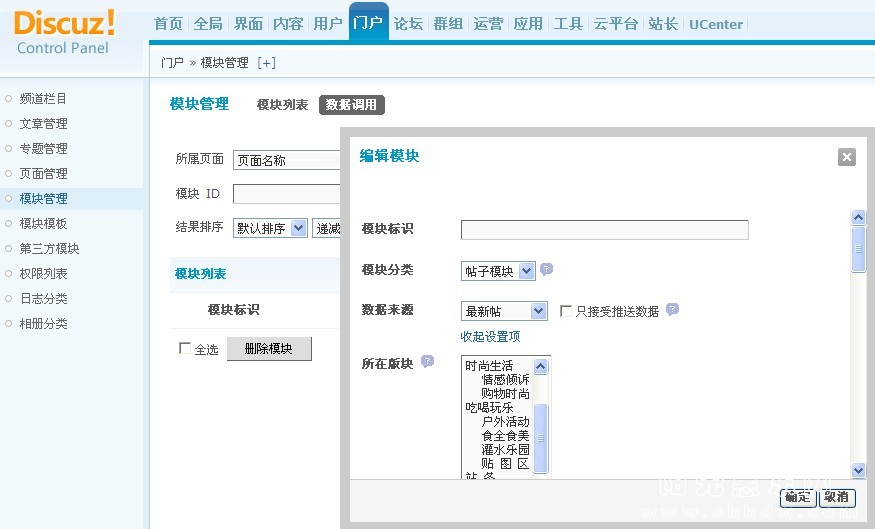
Task: Open the 论坛 top menu
Action: click(408, 24)
